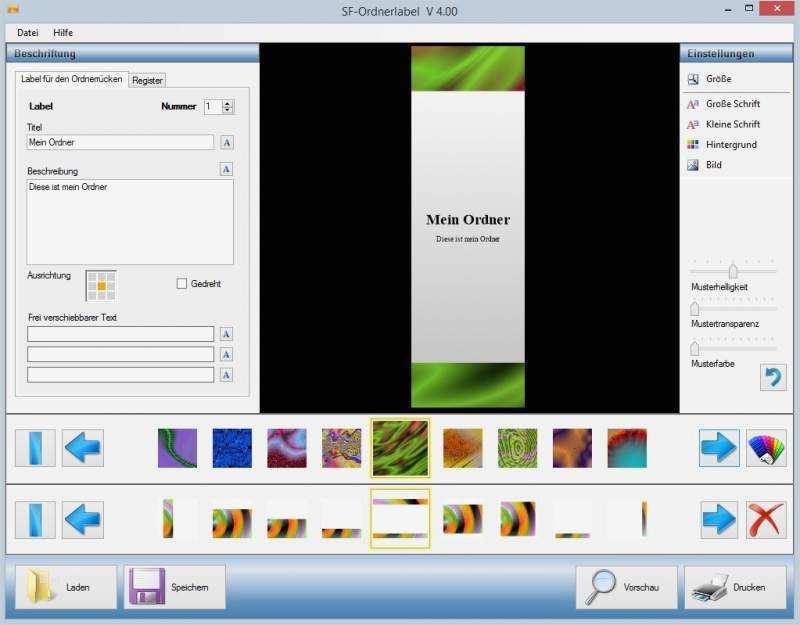Select the purple green pattern thumbnail
The image size is (800, 625).
click(177, 448)
